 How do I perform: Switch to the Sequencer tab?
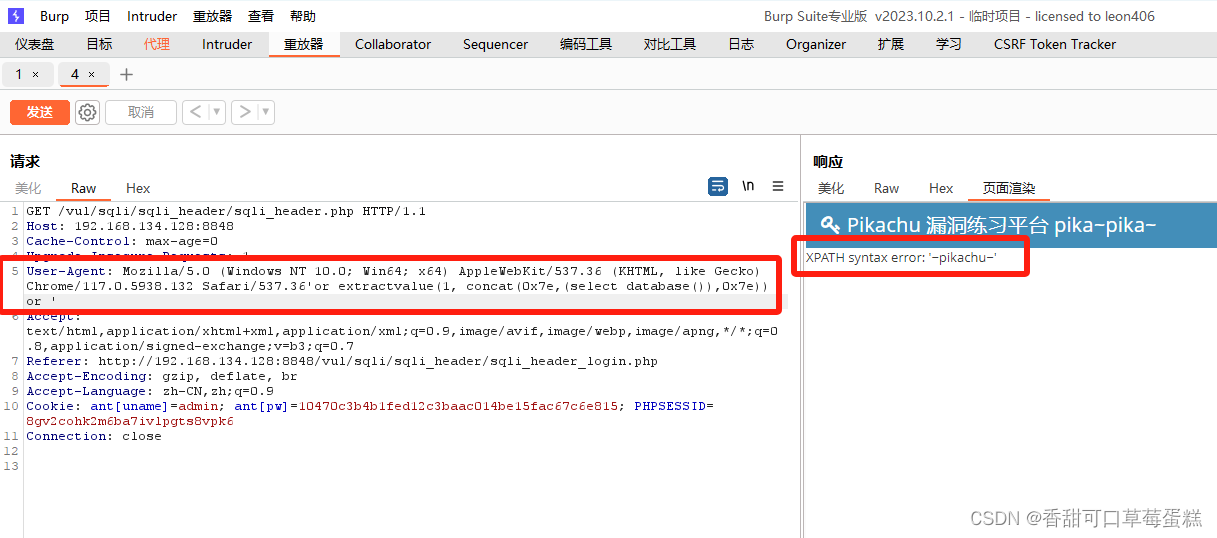tap(495, 44)
